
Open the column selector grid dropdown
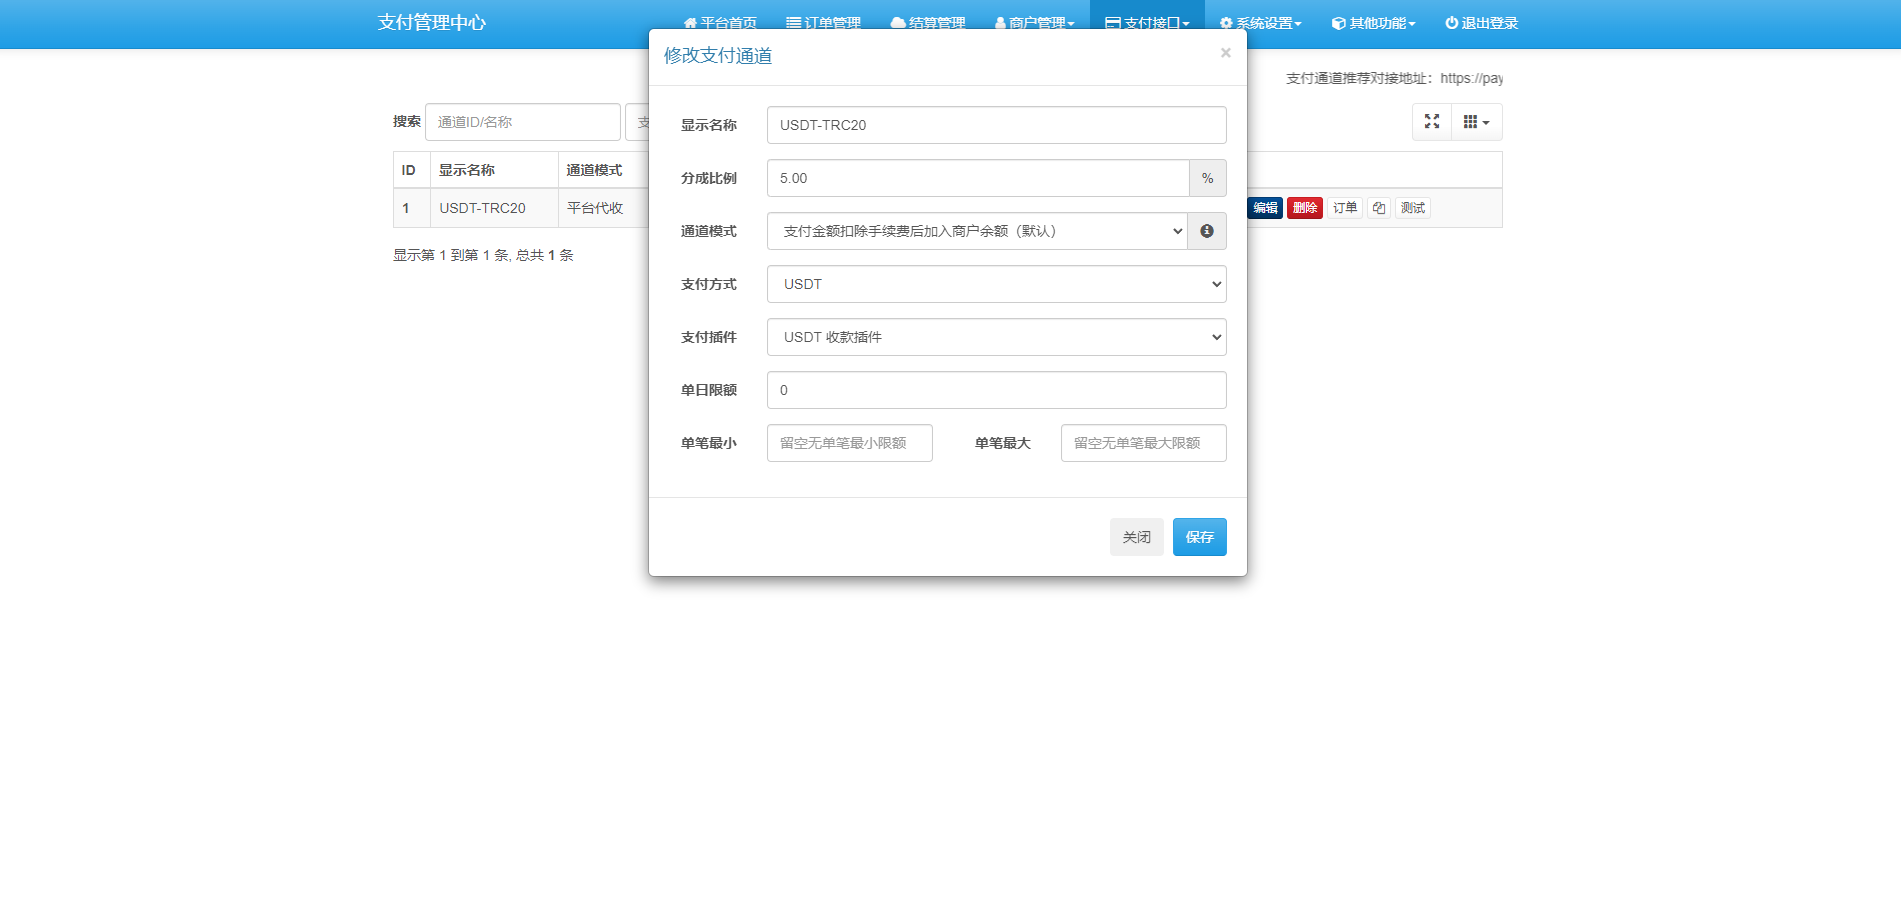click(1477, 122)
